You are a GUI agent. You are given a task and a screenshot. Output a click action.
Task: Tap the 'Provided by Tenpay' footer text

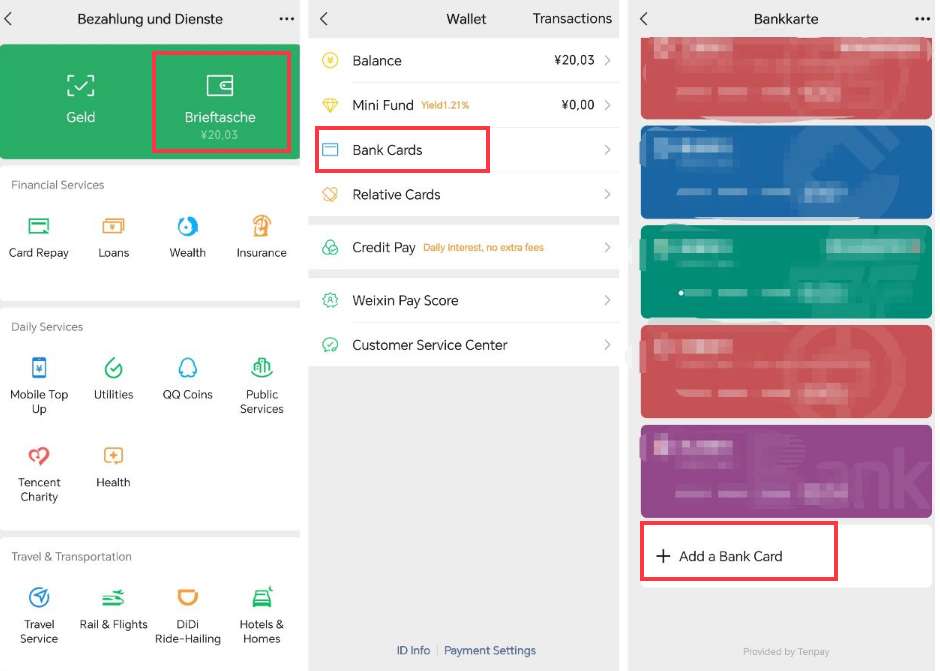(786, 651)
